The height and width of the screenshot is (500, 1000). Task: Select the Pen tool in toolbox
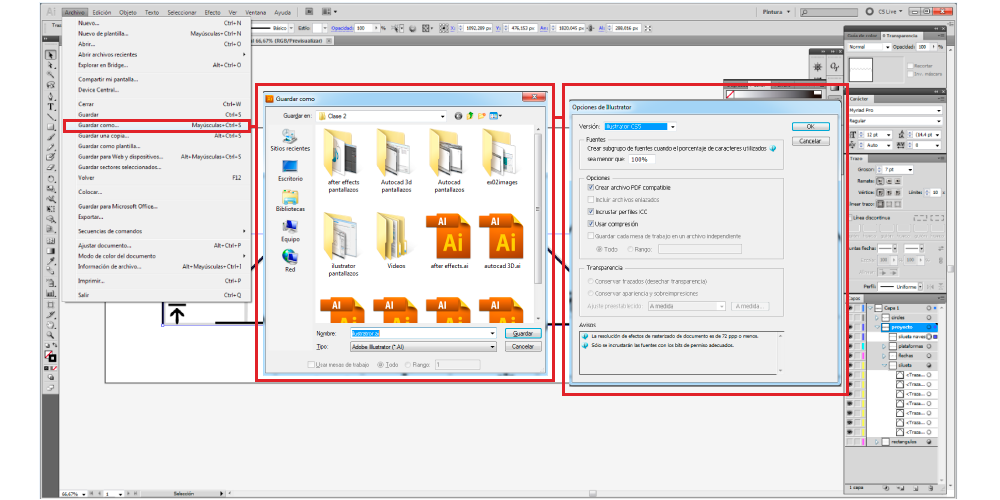coord(50,96)
